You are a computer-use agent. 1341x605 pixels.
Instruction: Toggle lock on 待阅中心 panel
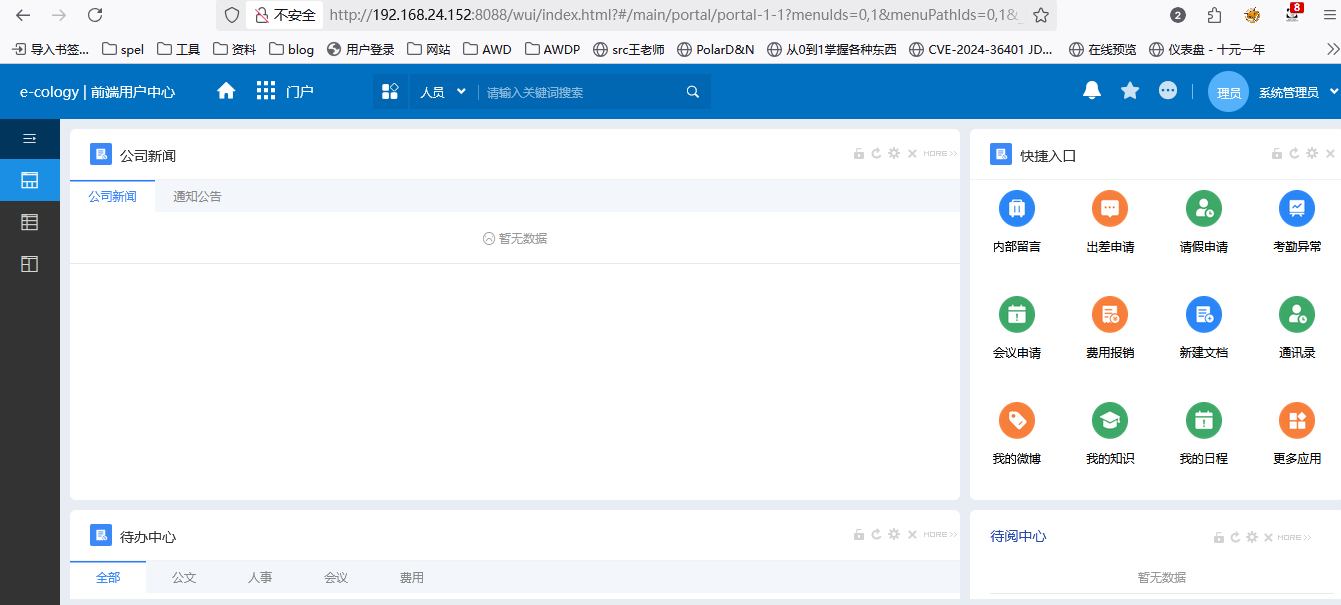1217,537
